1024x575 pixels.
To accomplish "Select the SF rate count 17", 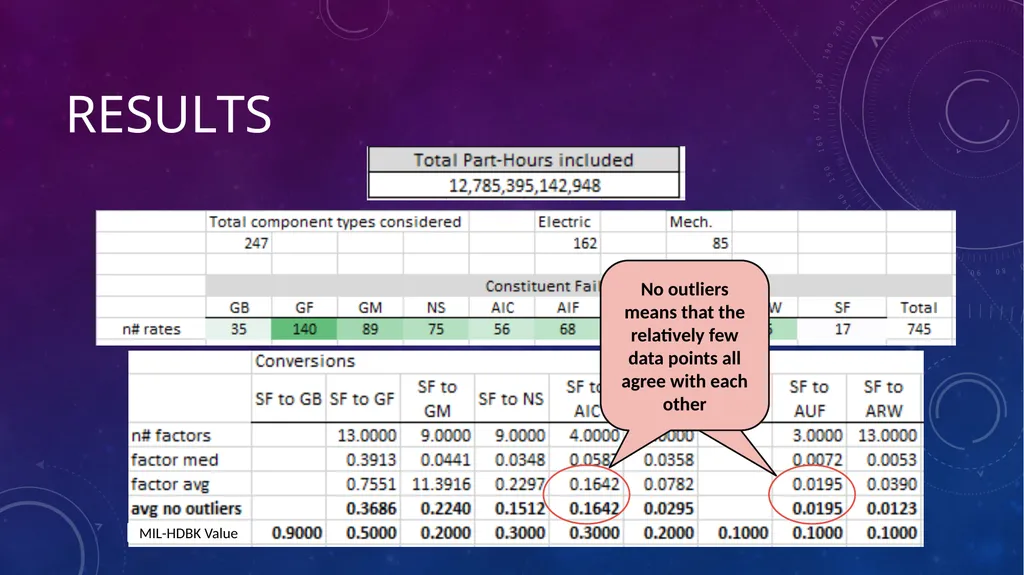I will point(842,329).
